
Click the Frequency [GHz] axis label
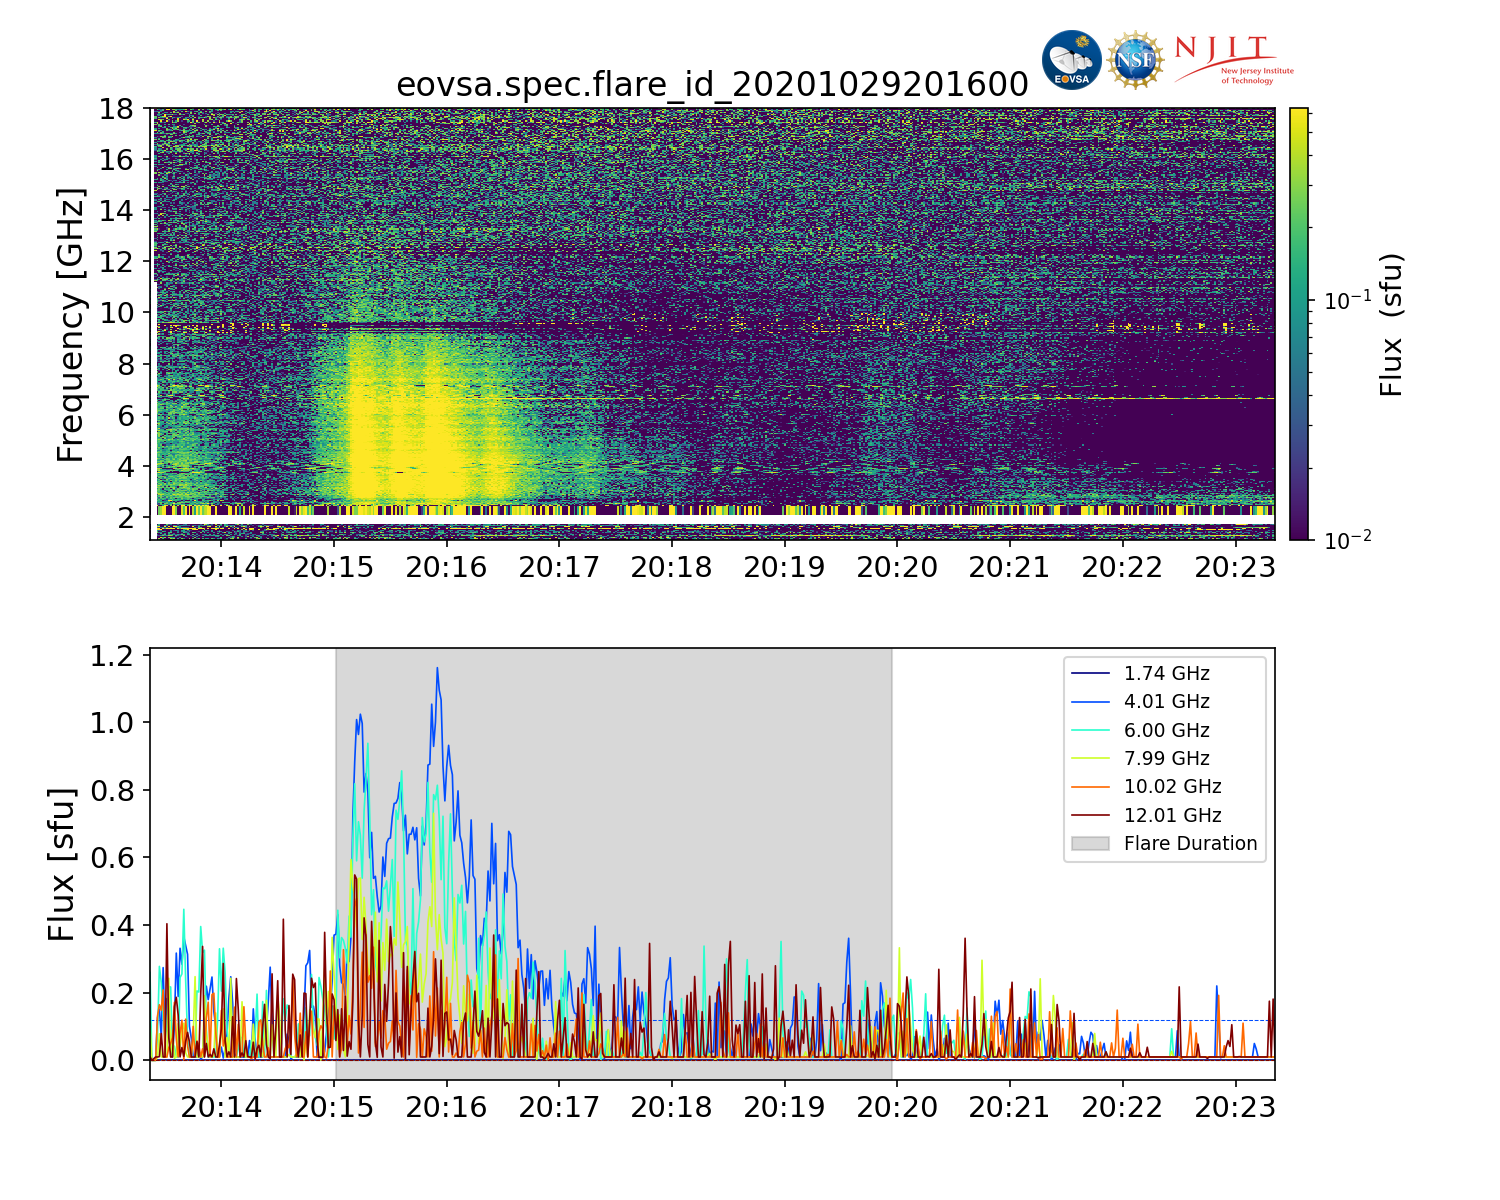click(x=70, y=324)
